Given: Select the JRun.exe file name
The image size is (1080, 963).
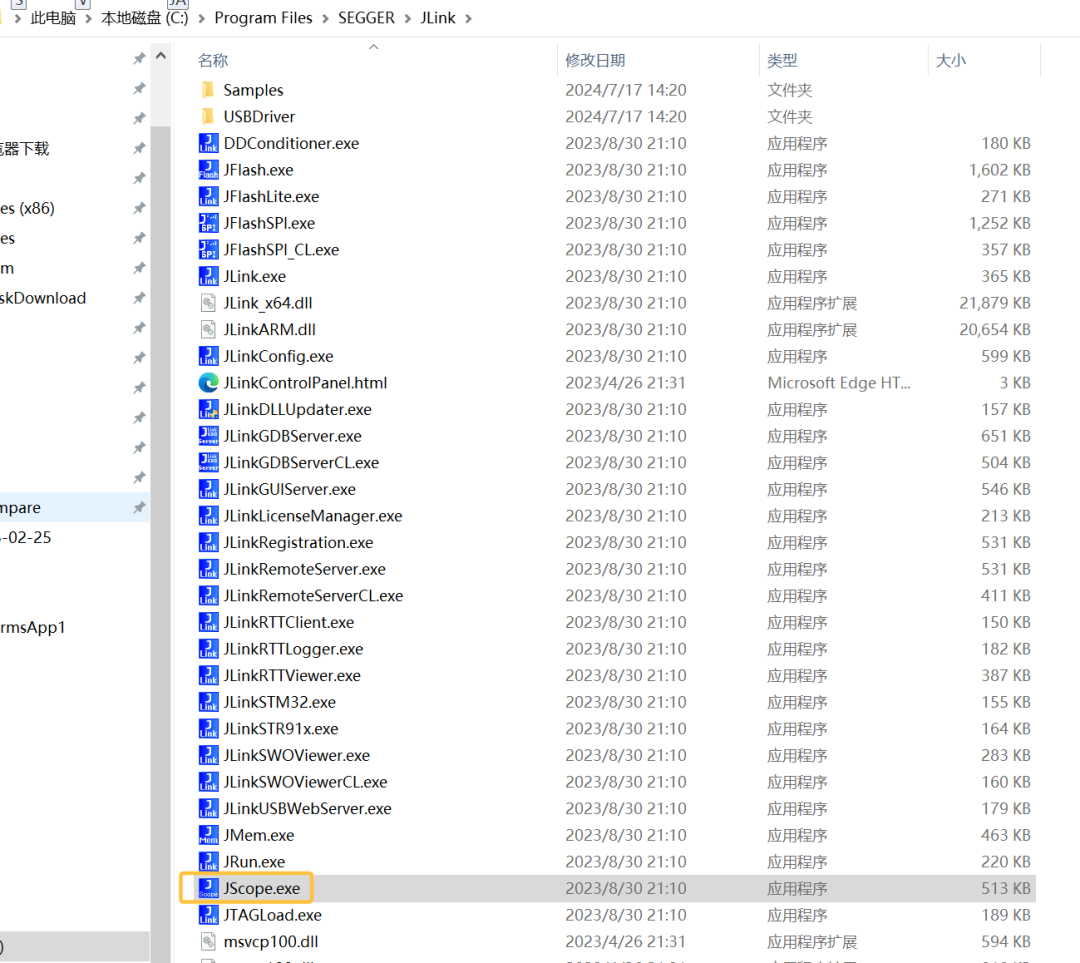Looking at the screenshot, I should [254, 862].
